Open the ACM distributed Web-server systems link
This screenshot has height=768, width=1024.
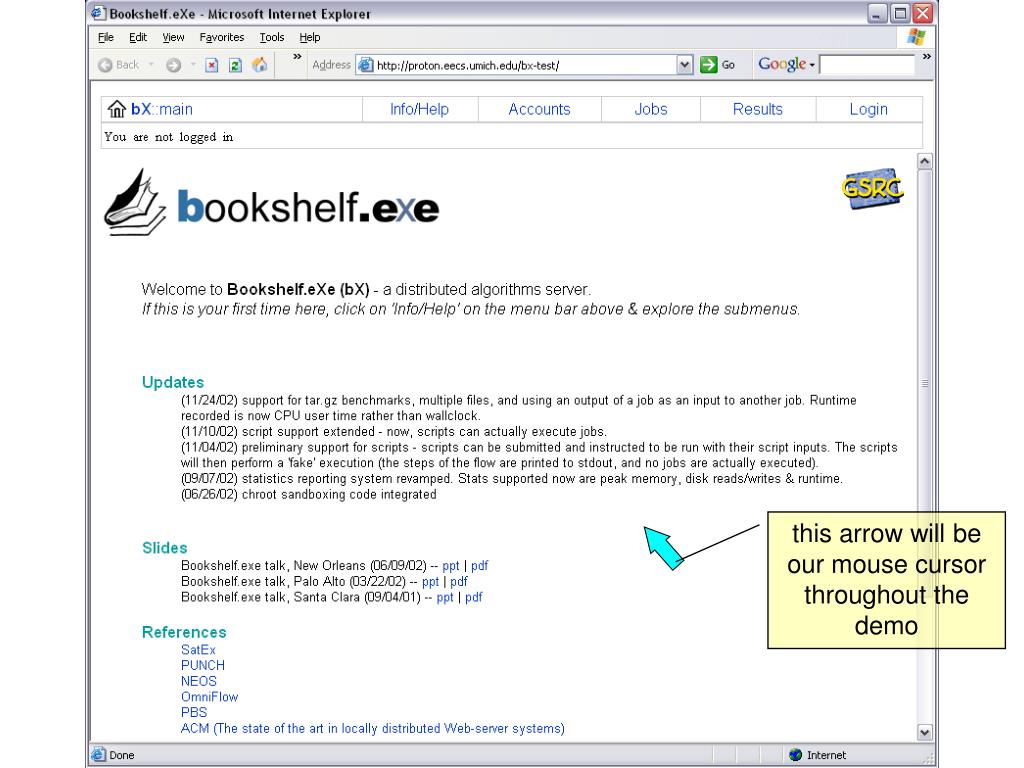(x=373, y=728)
